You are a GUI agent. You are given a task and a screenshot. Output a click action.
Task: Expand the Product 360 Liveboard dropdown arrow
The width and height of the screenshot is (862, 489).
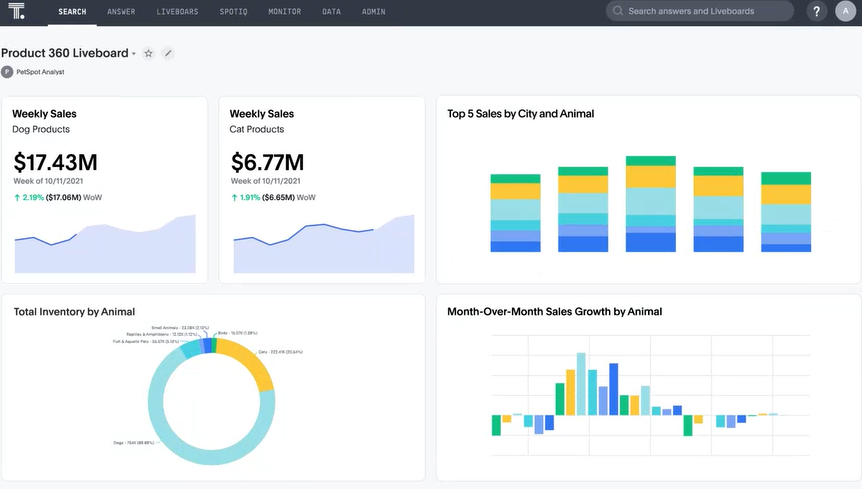[134, 54]
